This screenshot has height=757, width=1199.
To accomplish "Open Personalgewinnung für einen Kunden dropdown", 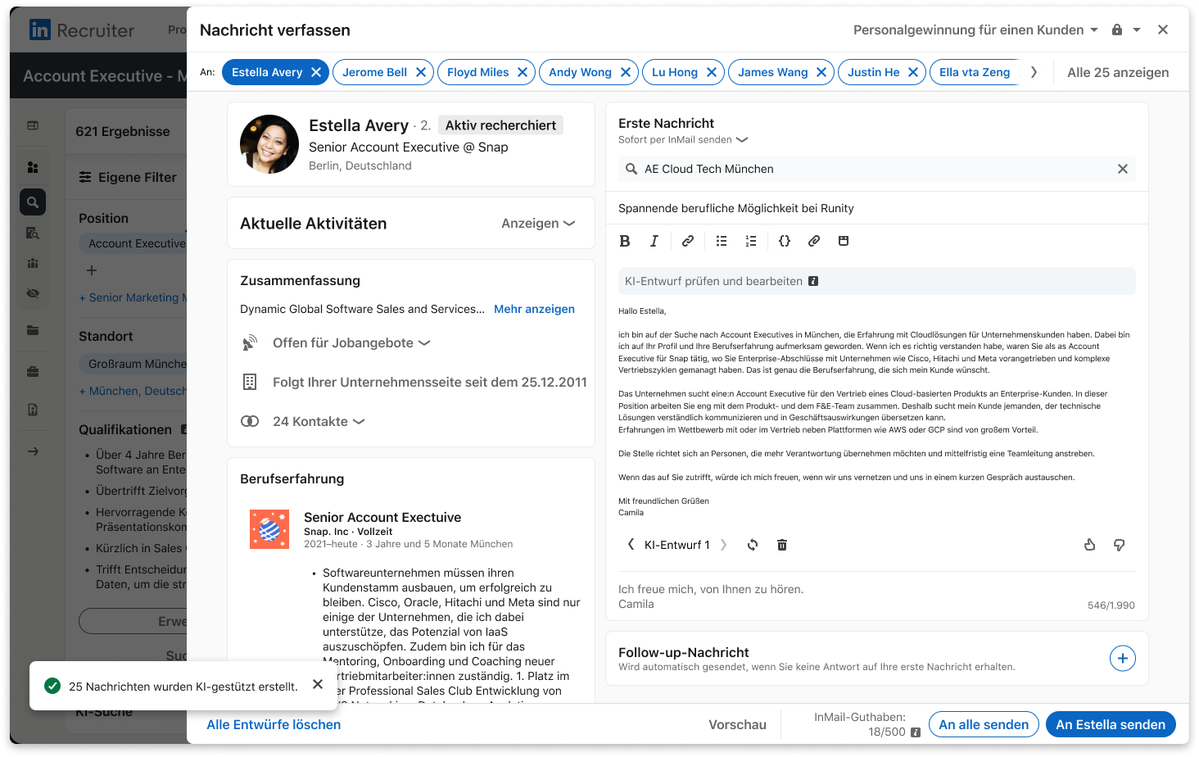I will tap(976, 30).
